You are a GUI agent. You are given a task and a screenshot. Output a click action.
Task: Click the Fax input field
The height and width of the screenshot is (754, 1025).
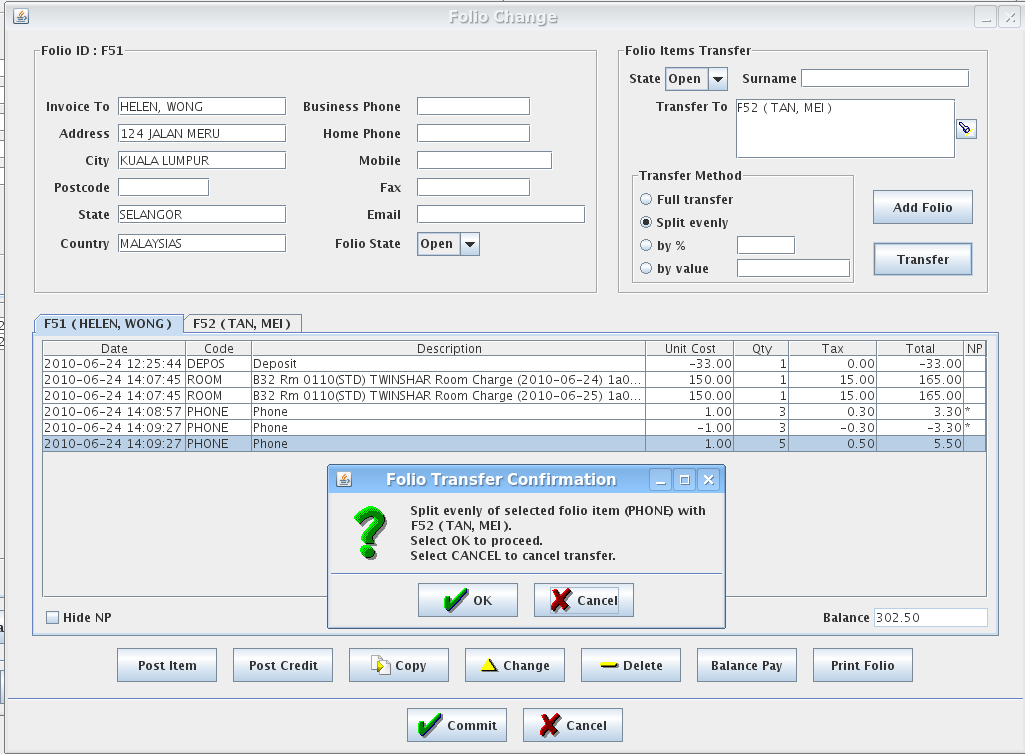coord(473,188)
